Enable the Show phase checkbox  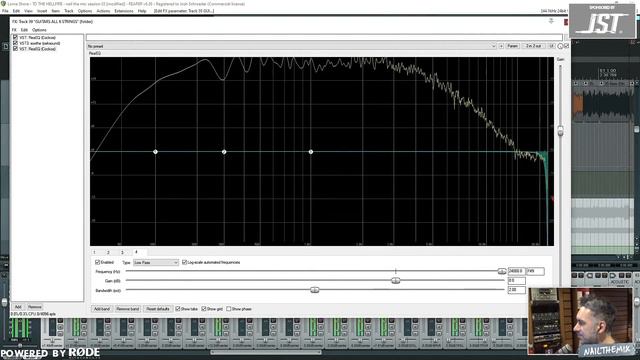coord(229,309)
